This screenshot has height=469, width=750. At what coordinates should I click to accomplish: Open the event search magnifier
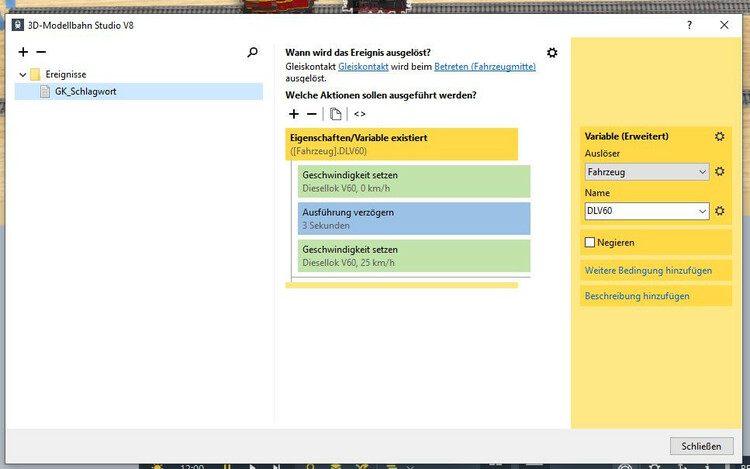coord(253,52)
